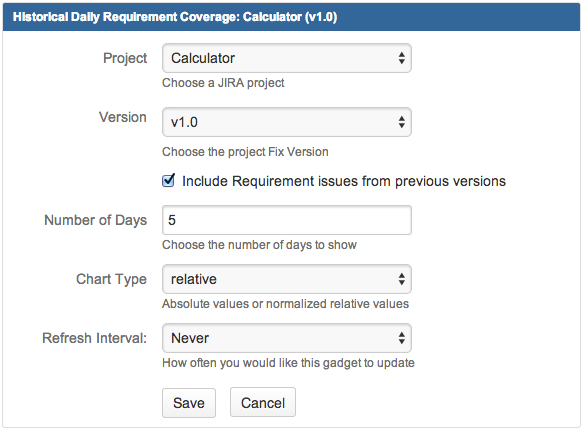Open the Chart Type dropdown set to relative
This screenshot has height=432, width=584.
287,279
